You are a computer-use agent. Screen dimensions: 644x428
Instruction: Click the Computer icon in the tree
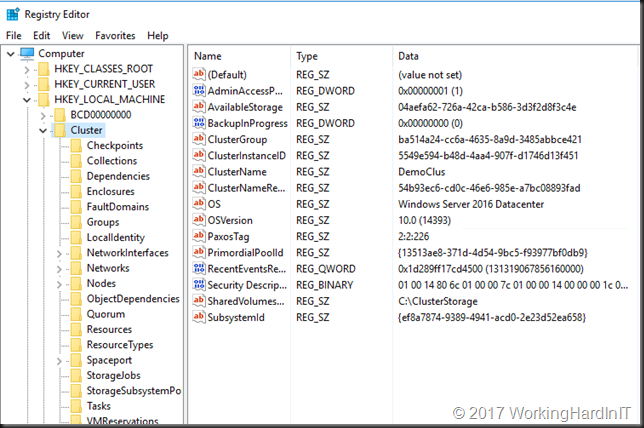pyautogui.click(x=27, y=53)
